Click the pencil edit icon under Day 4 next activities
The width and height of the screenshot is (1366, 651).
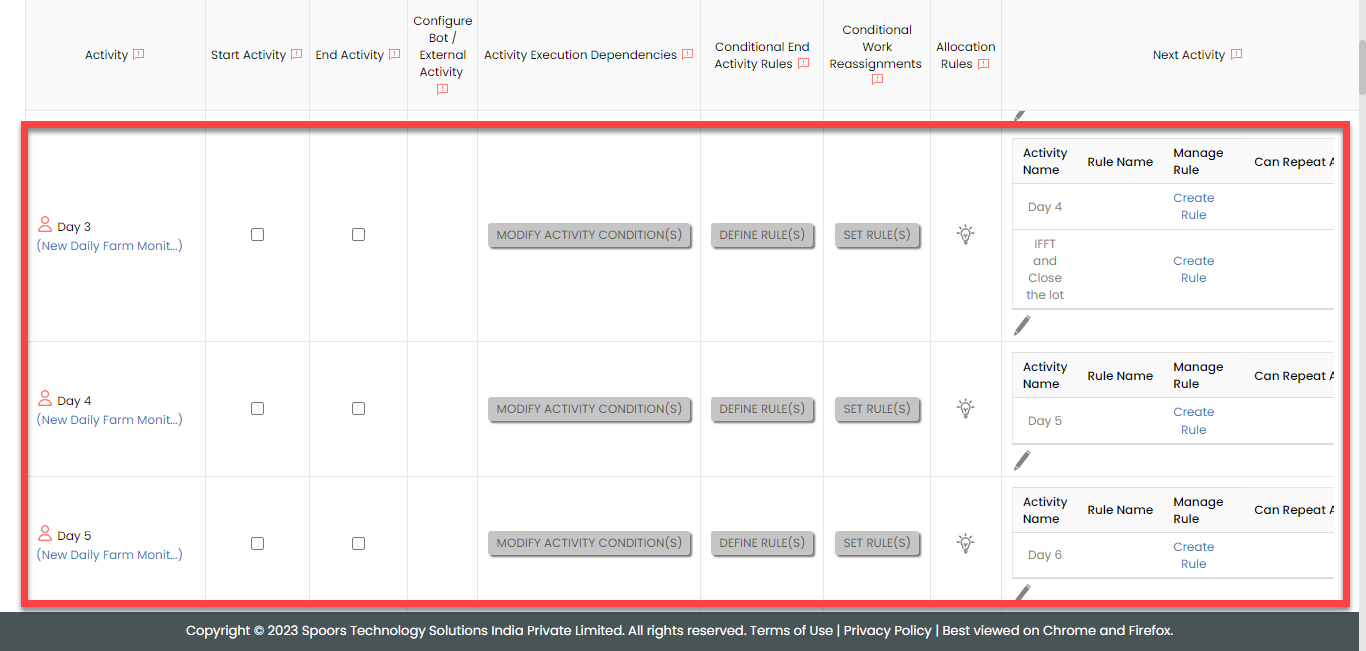pos(1021,460)
